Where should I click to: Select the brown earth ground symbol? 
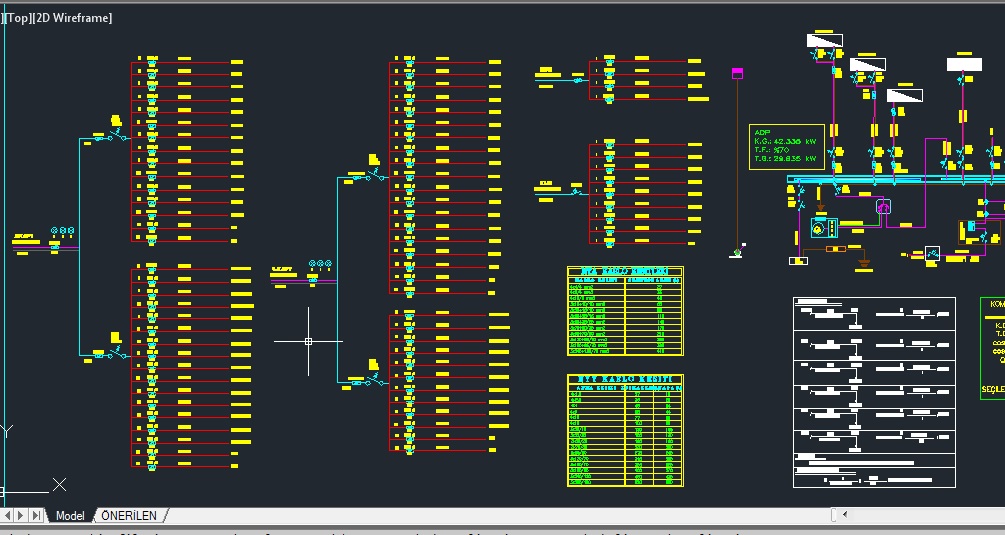tap(866, 265)
